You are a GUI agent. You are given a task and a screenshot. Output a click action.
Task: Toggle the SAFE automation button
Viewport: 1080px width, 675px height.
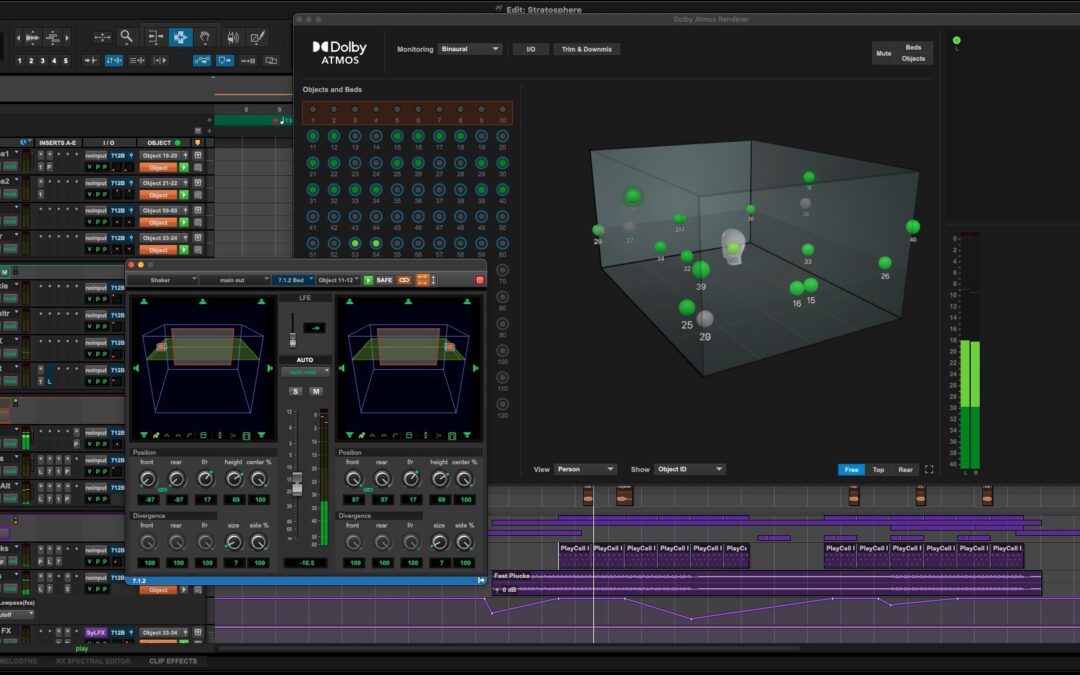click(384, 280)
